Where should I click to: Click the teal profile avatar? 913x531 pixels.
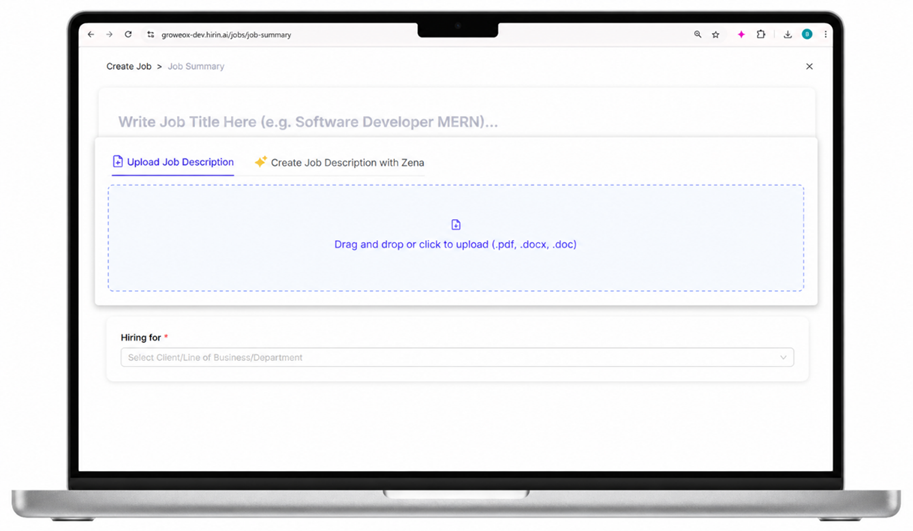pos(807,34)
